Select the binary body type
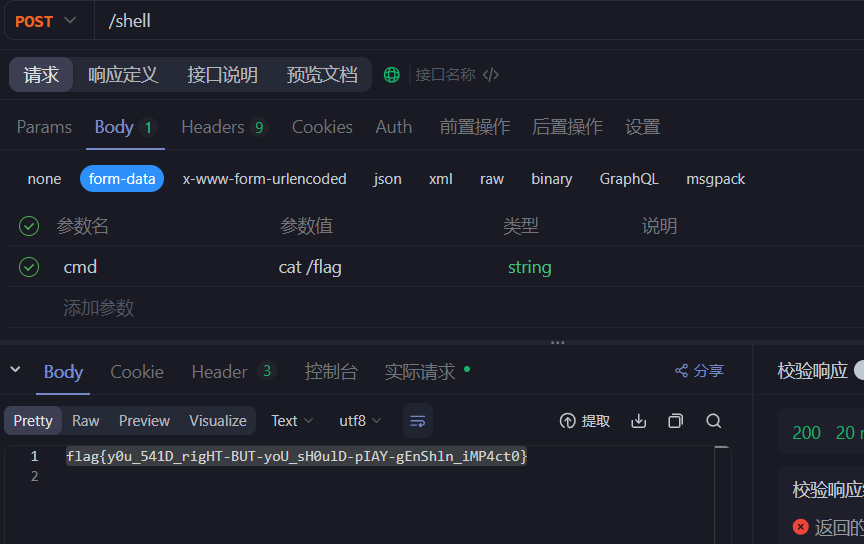The height and width of the screenshot is (544, 864). [x=552, y=179]
